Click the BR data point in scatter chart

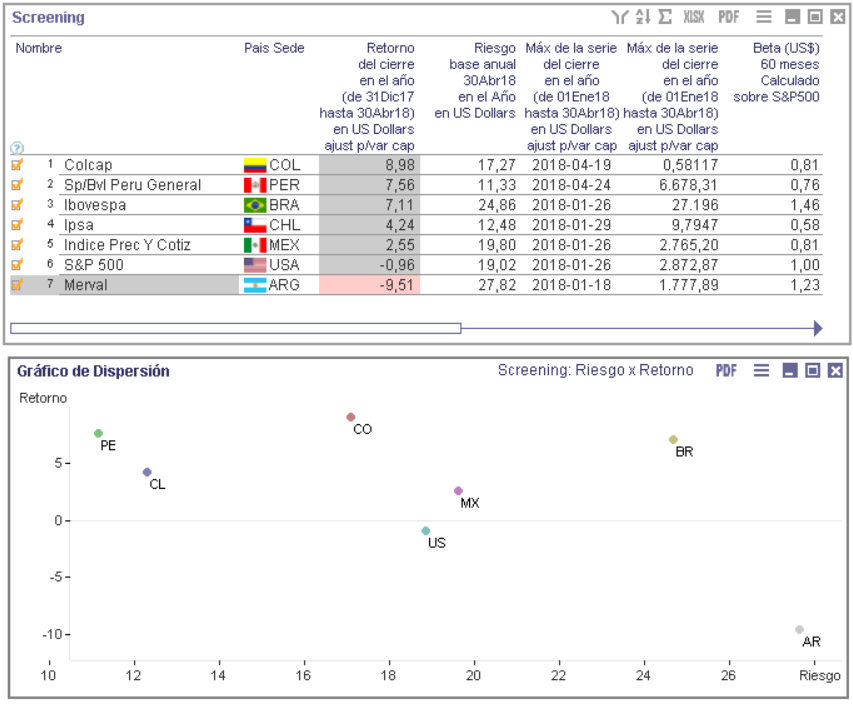click(673, 440)
